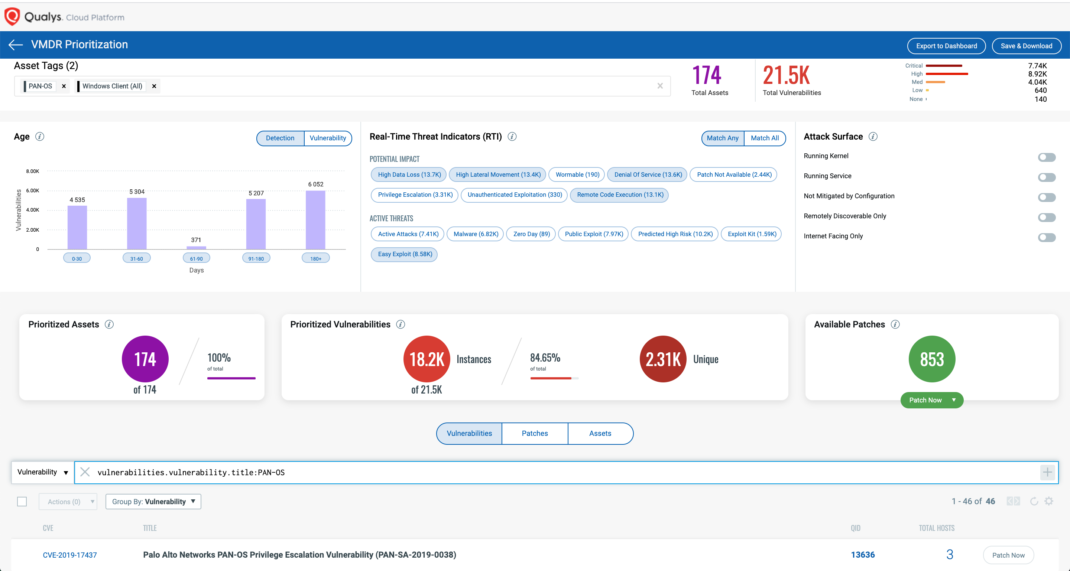Open info icon beside Prioritized Assets

(x=109, y=325)
